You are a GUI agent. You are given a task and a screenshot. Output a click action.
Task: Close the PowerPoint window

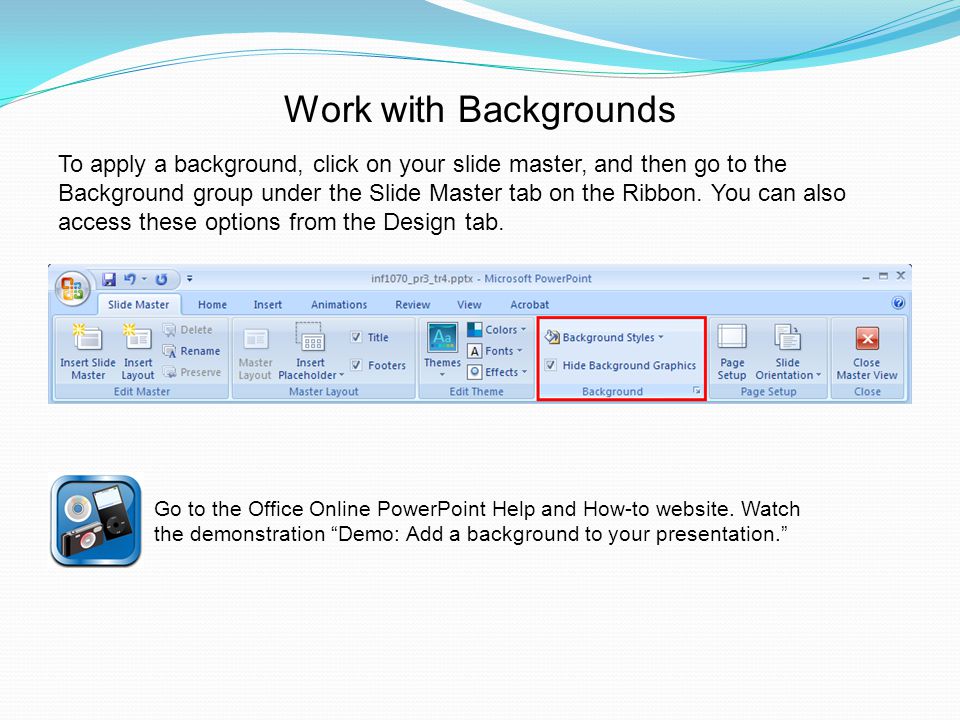click(x=901, y=276)
